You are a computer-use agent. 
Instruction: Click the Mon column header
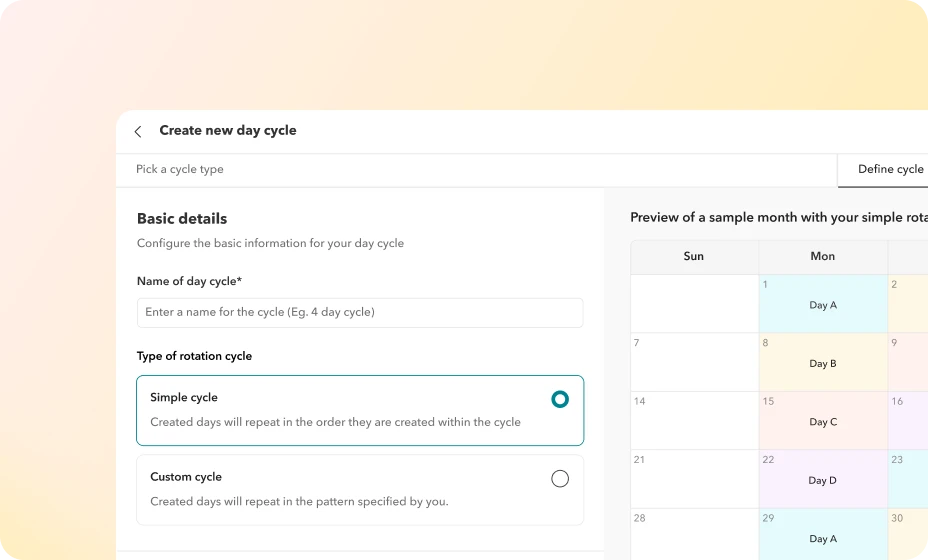point(823,256)
